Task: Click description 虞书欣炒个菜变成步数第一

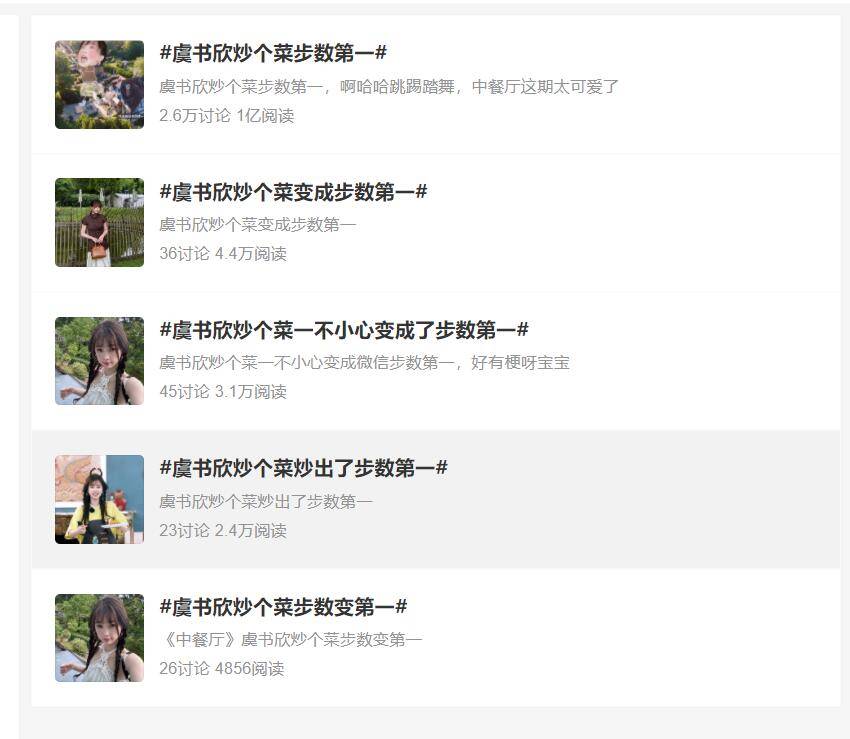Action: (x=257, y=224)
